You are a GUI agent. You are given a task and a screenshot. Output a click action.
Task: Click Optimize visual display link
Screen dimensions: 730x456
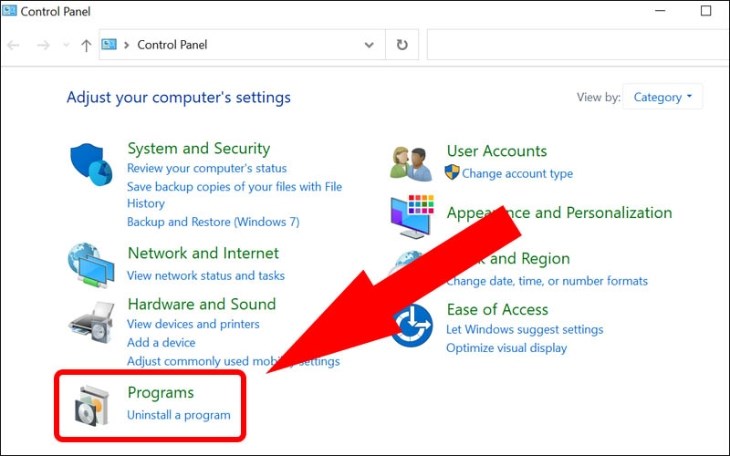coord(507,348)
